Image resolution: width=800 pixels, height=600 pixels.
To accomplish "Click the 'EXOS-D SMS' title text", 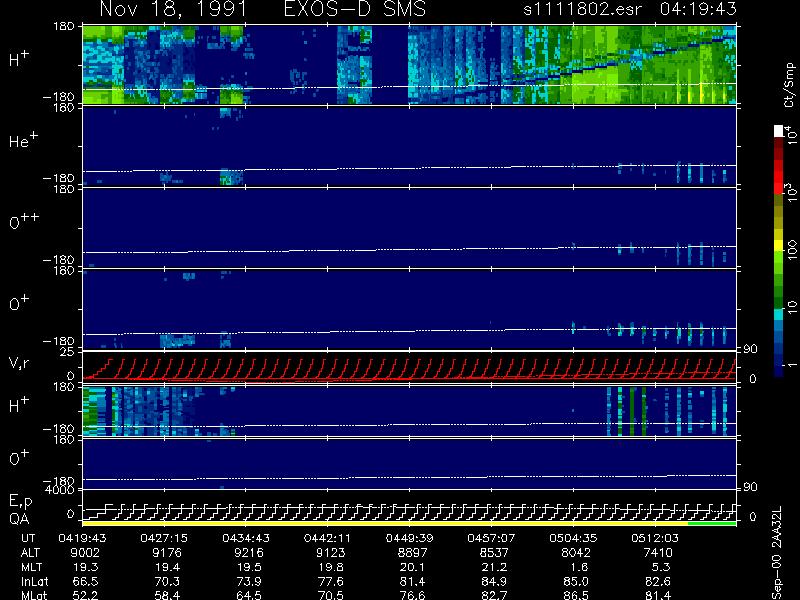I will pos(354,9).
